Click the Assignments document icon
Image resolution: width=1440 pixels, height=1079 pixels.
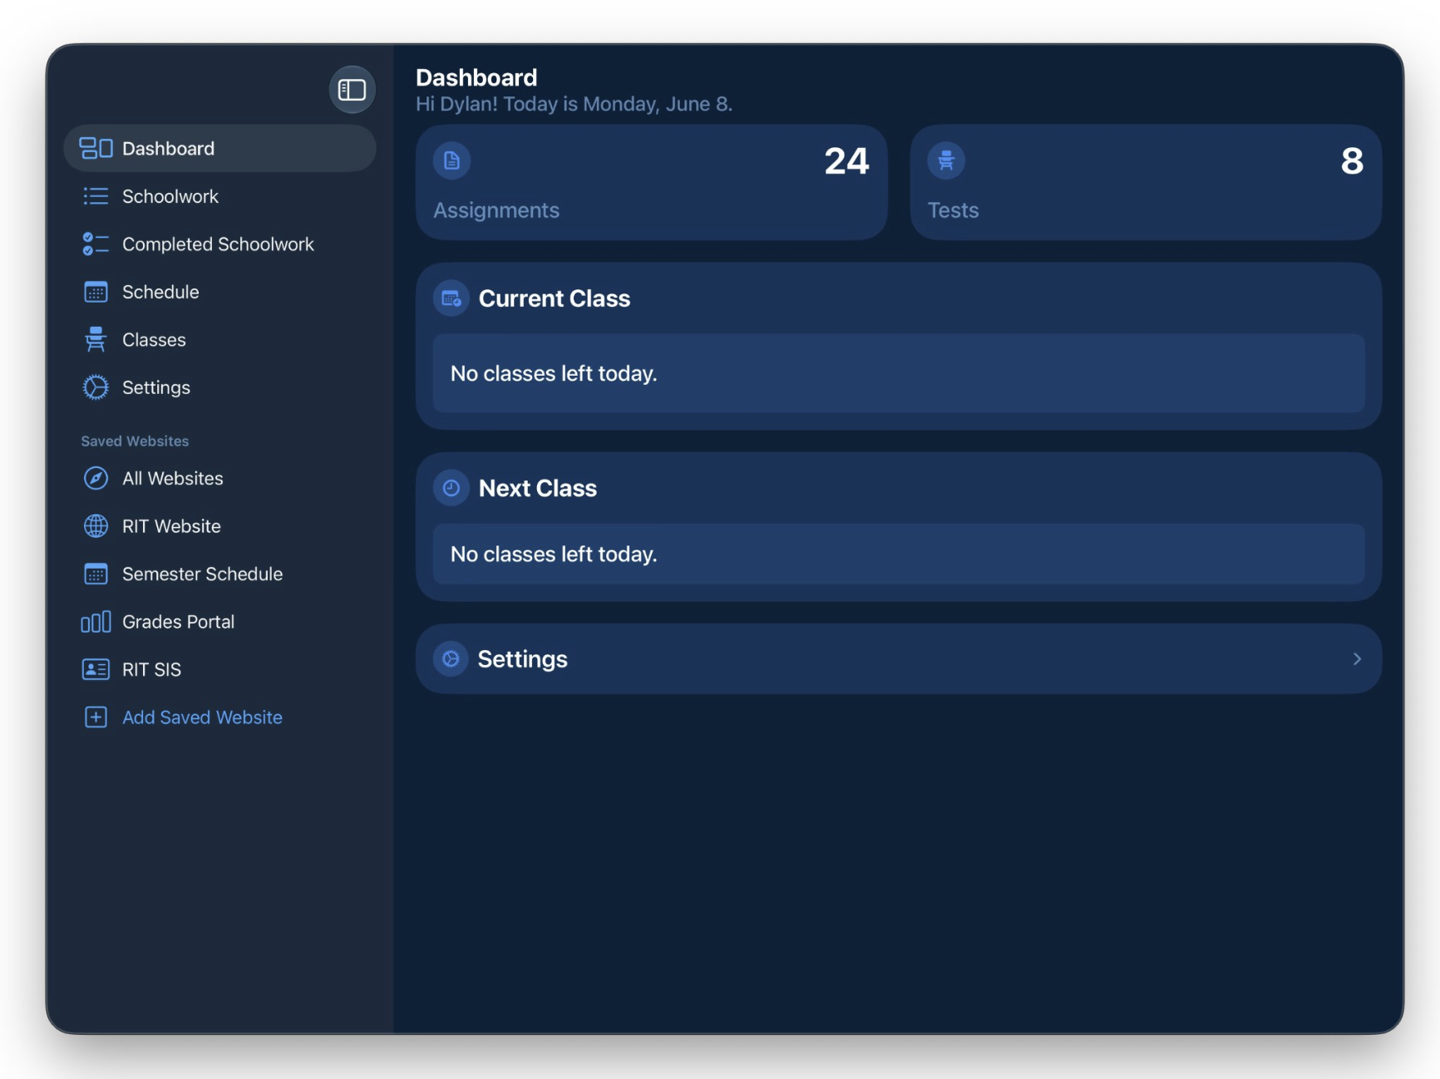pyautogui.click(x=452, y=160)
